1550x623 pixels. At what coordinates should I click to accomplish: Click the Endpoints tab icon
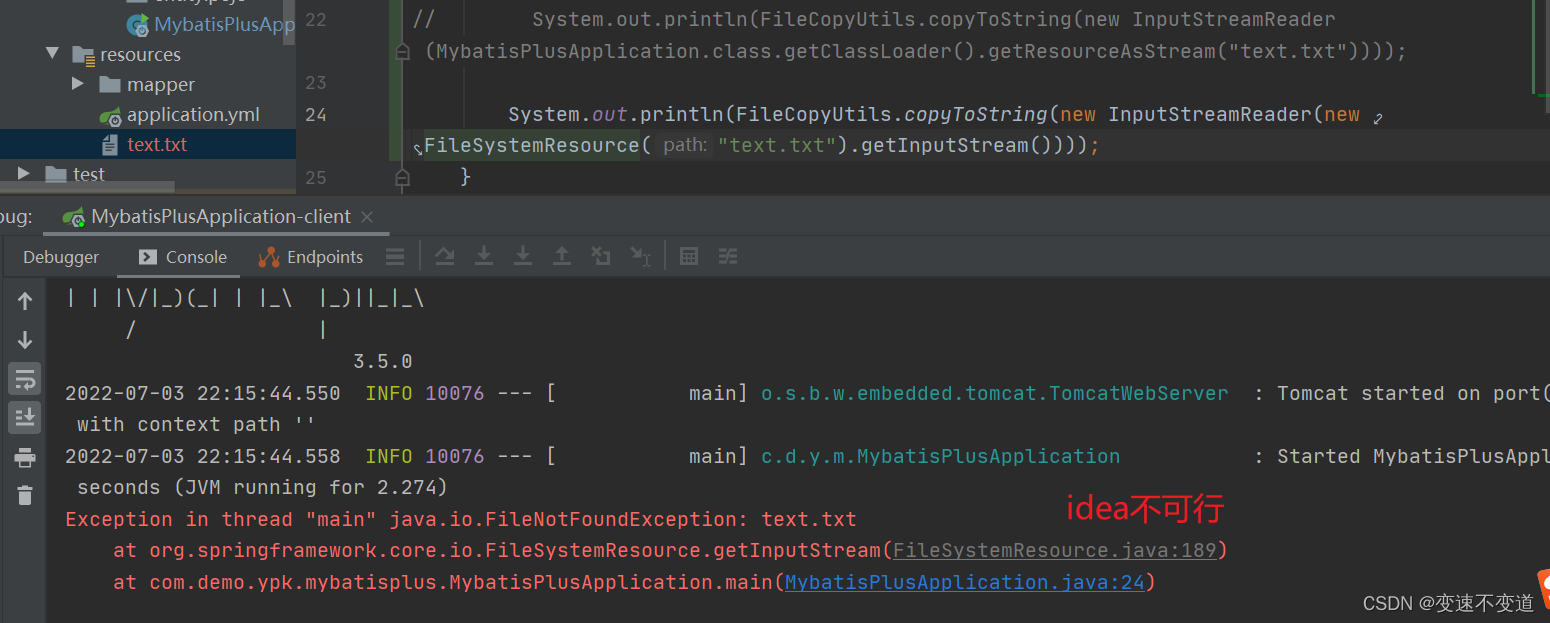pos(268,257)
